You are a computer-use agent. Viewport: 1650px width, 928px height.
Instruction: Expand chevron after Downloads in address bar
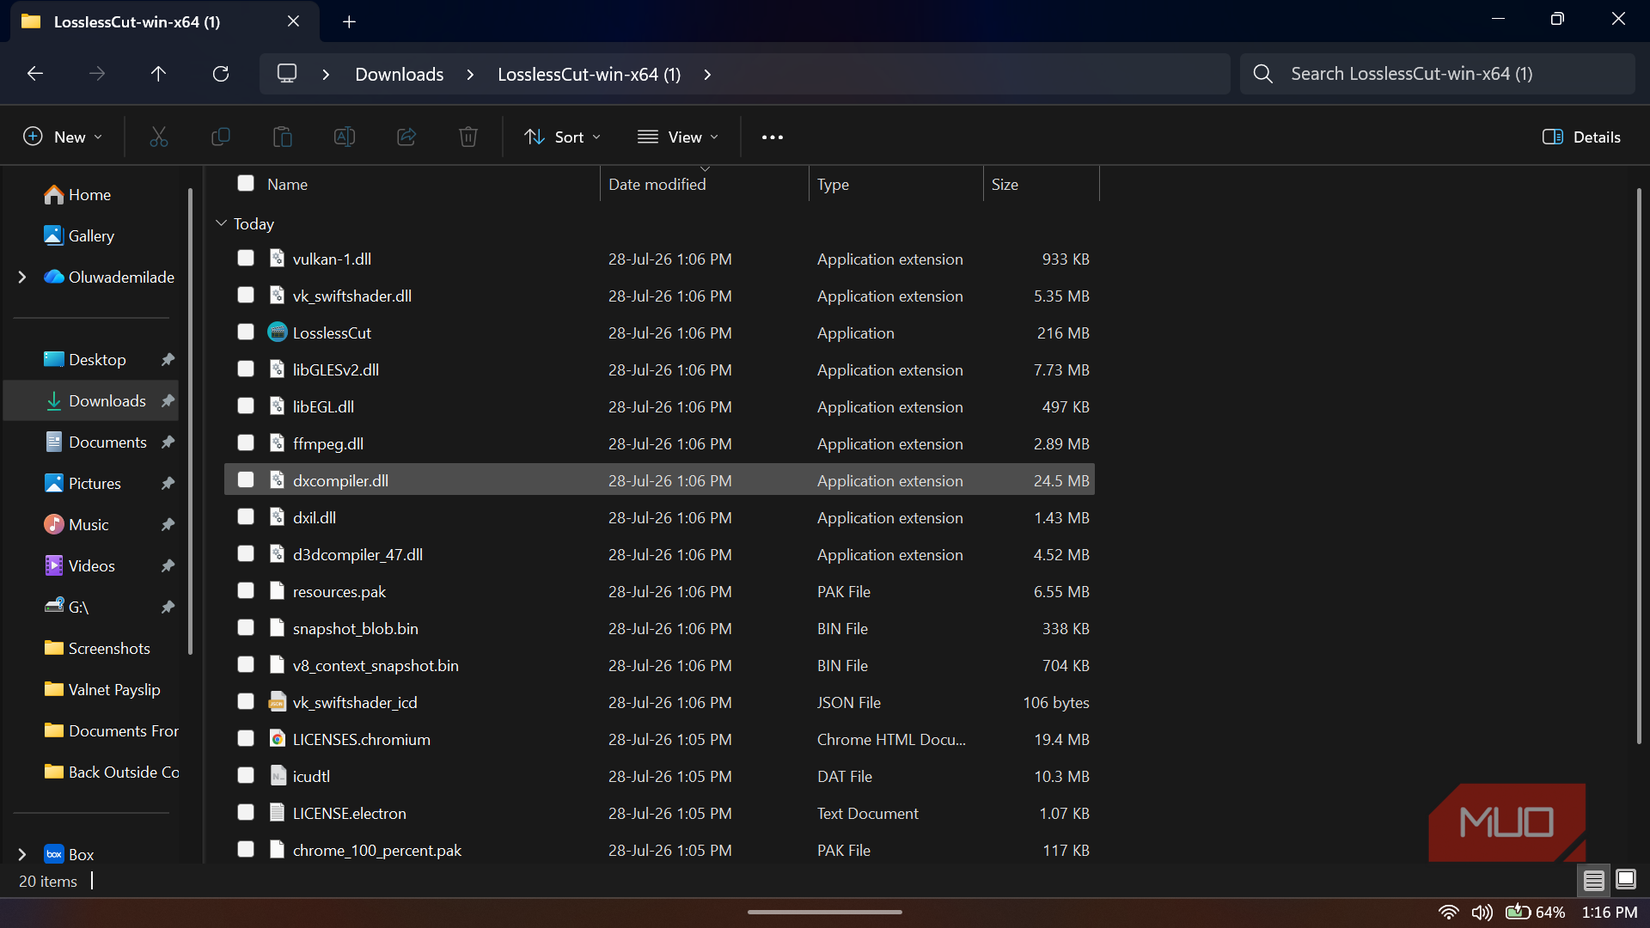pyautogui.click(x=470, y=75)
